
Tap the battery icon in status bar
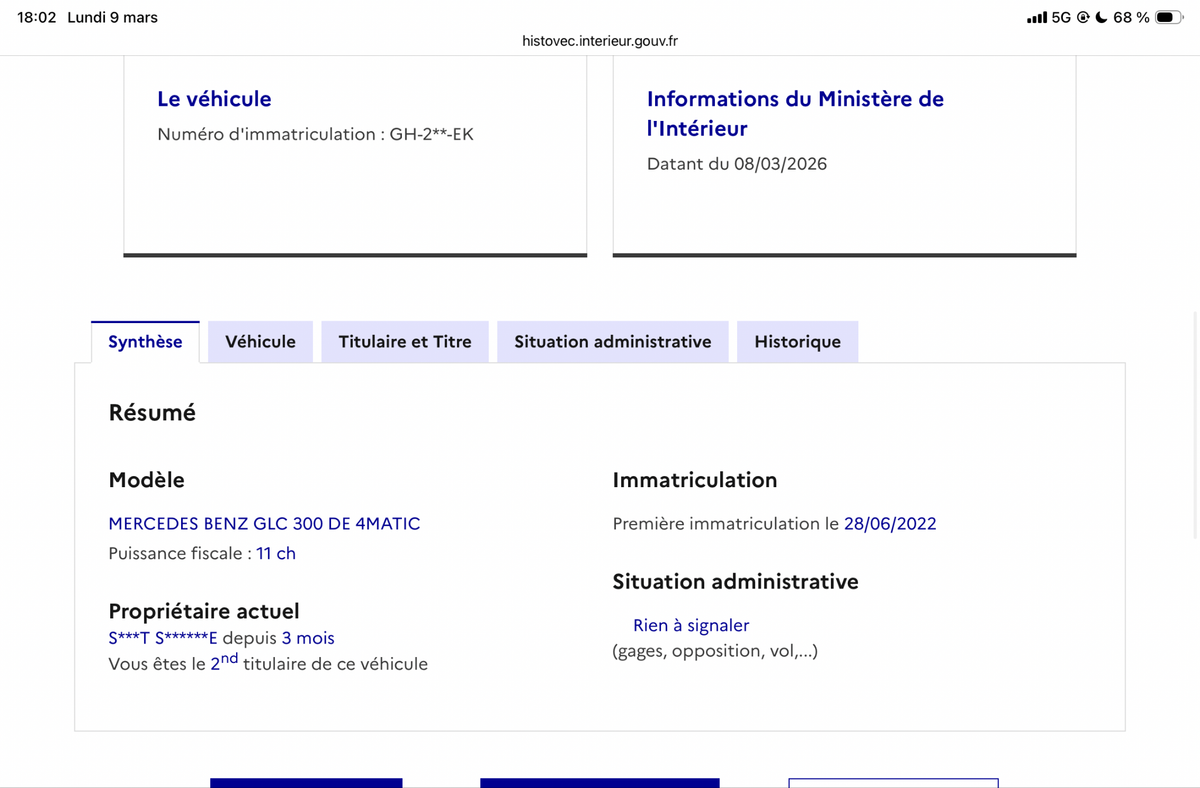point(1169,17)
